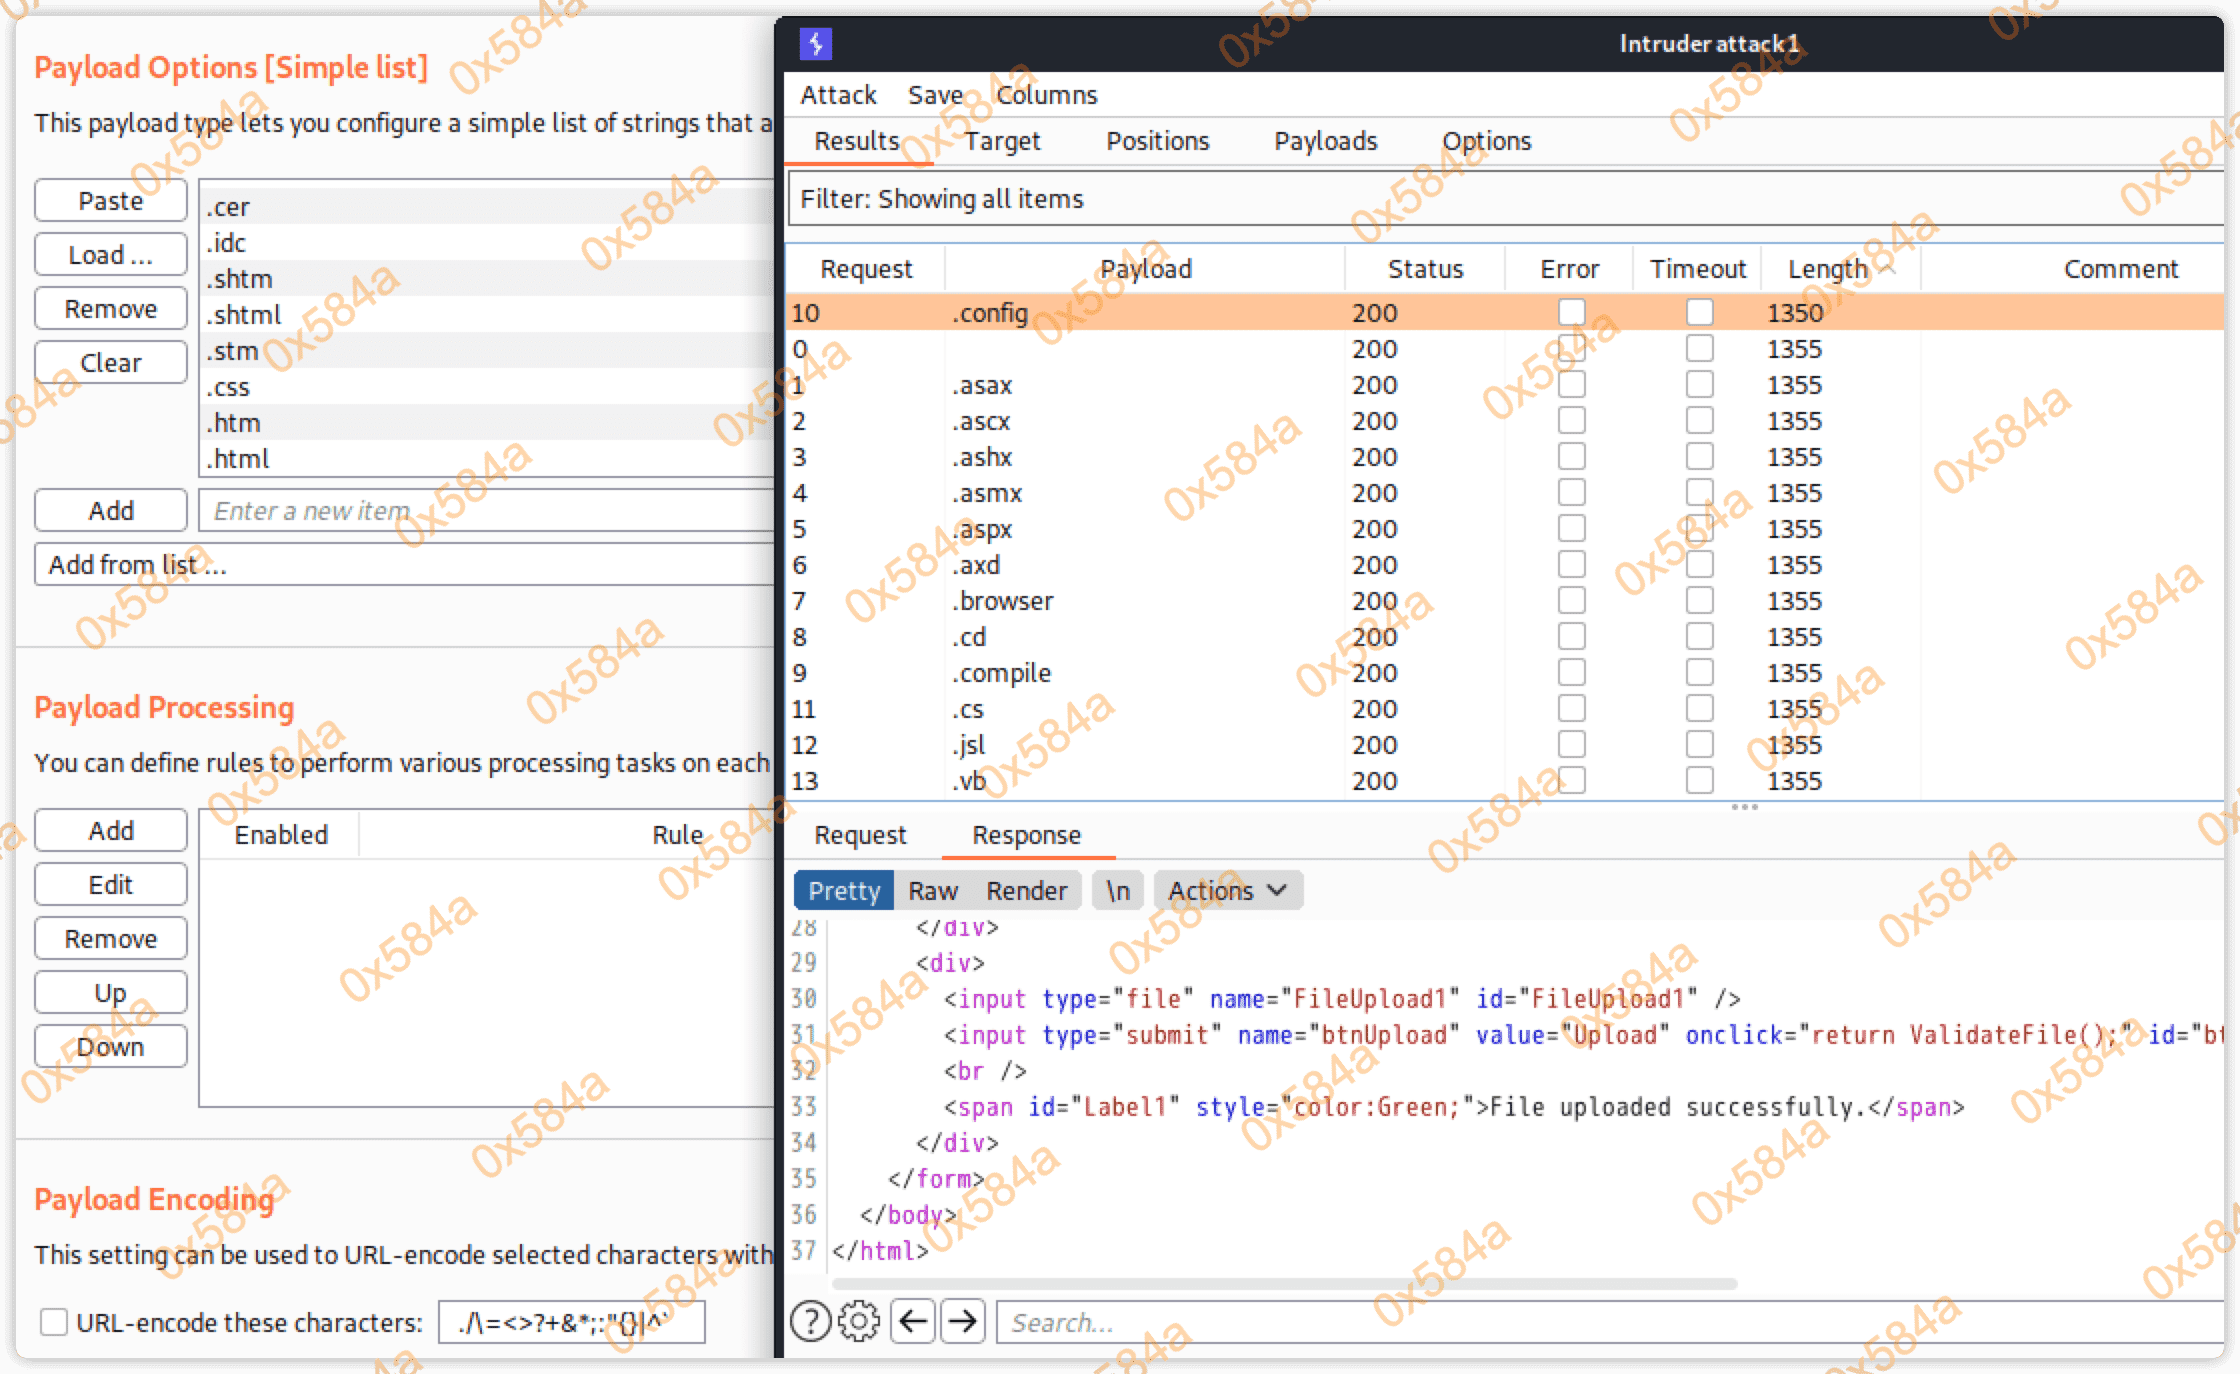
Task: Switch to the Positions tab
Action: coord(1157,141)
